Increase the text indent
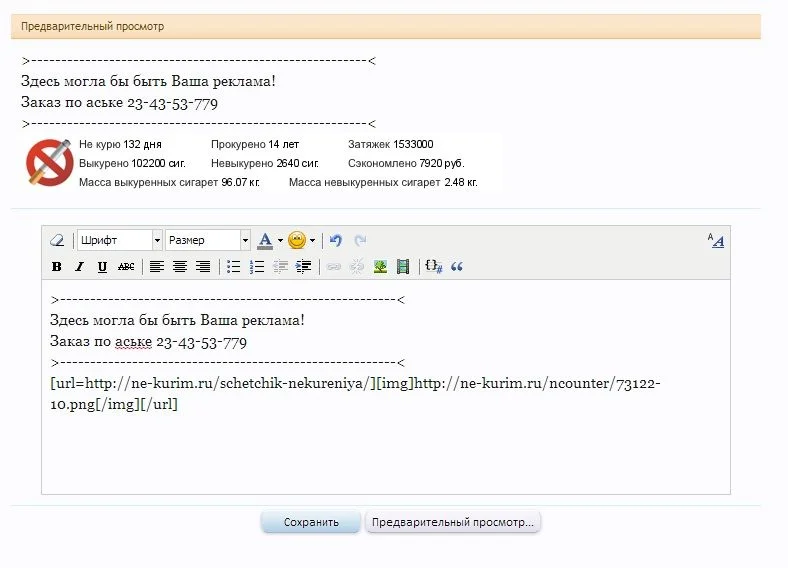The width and height of the screenshot is (788, 568). tap(304, 266)
